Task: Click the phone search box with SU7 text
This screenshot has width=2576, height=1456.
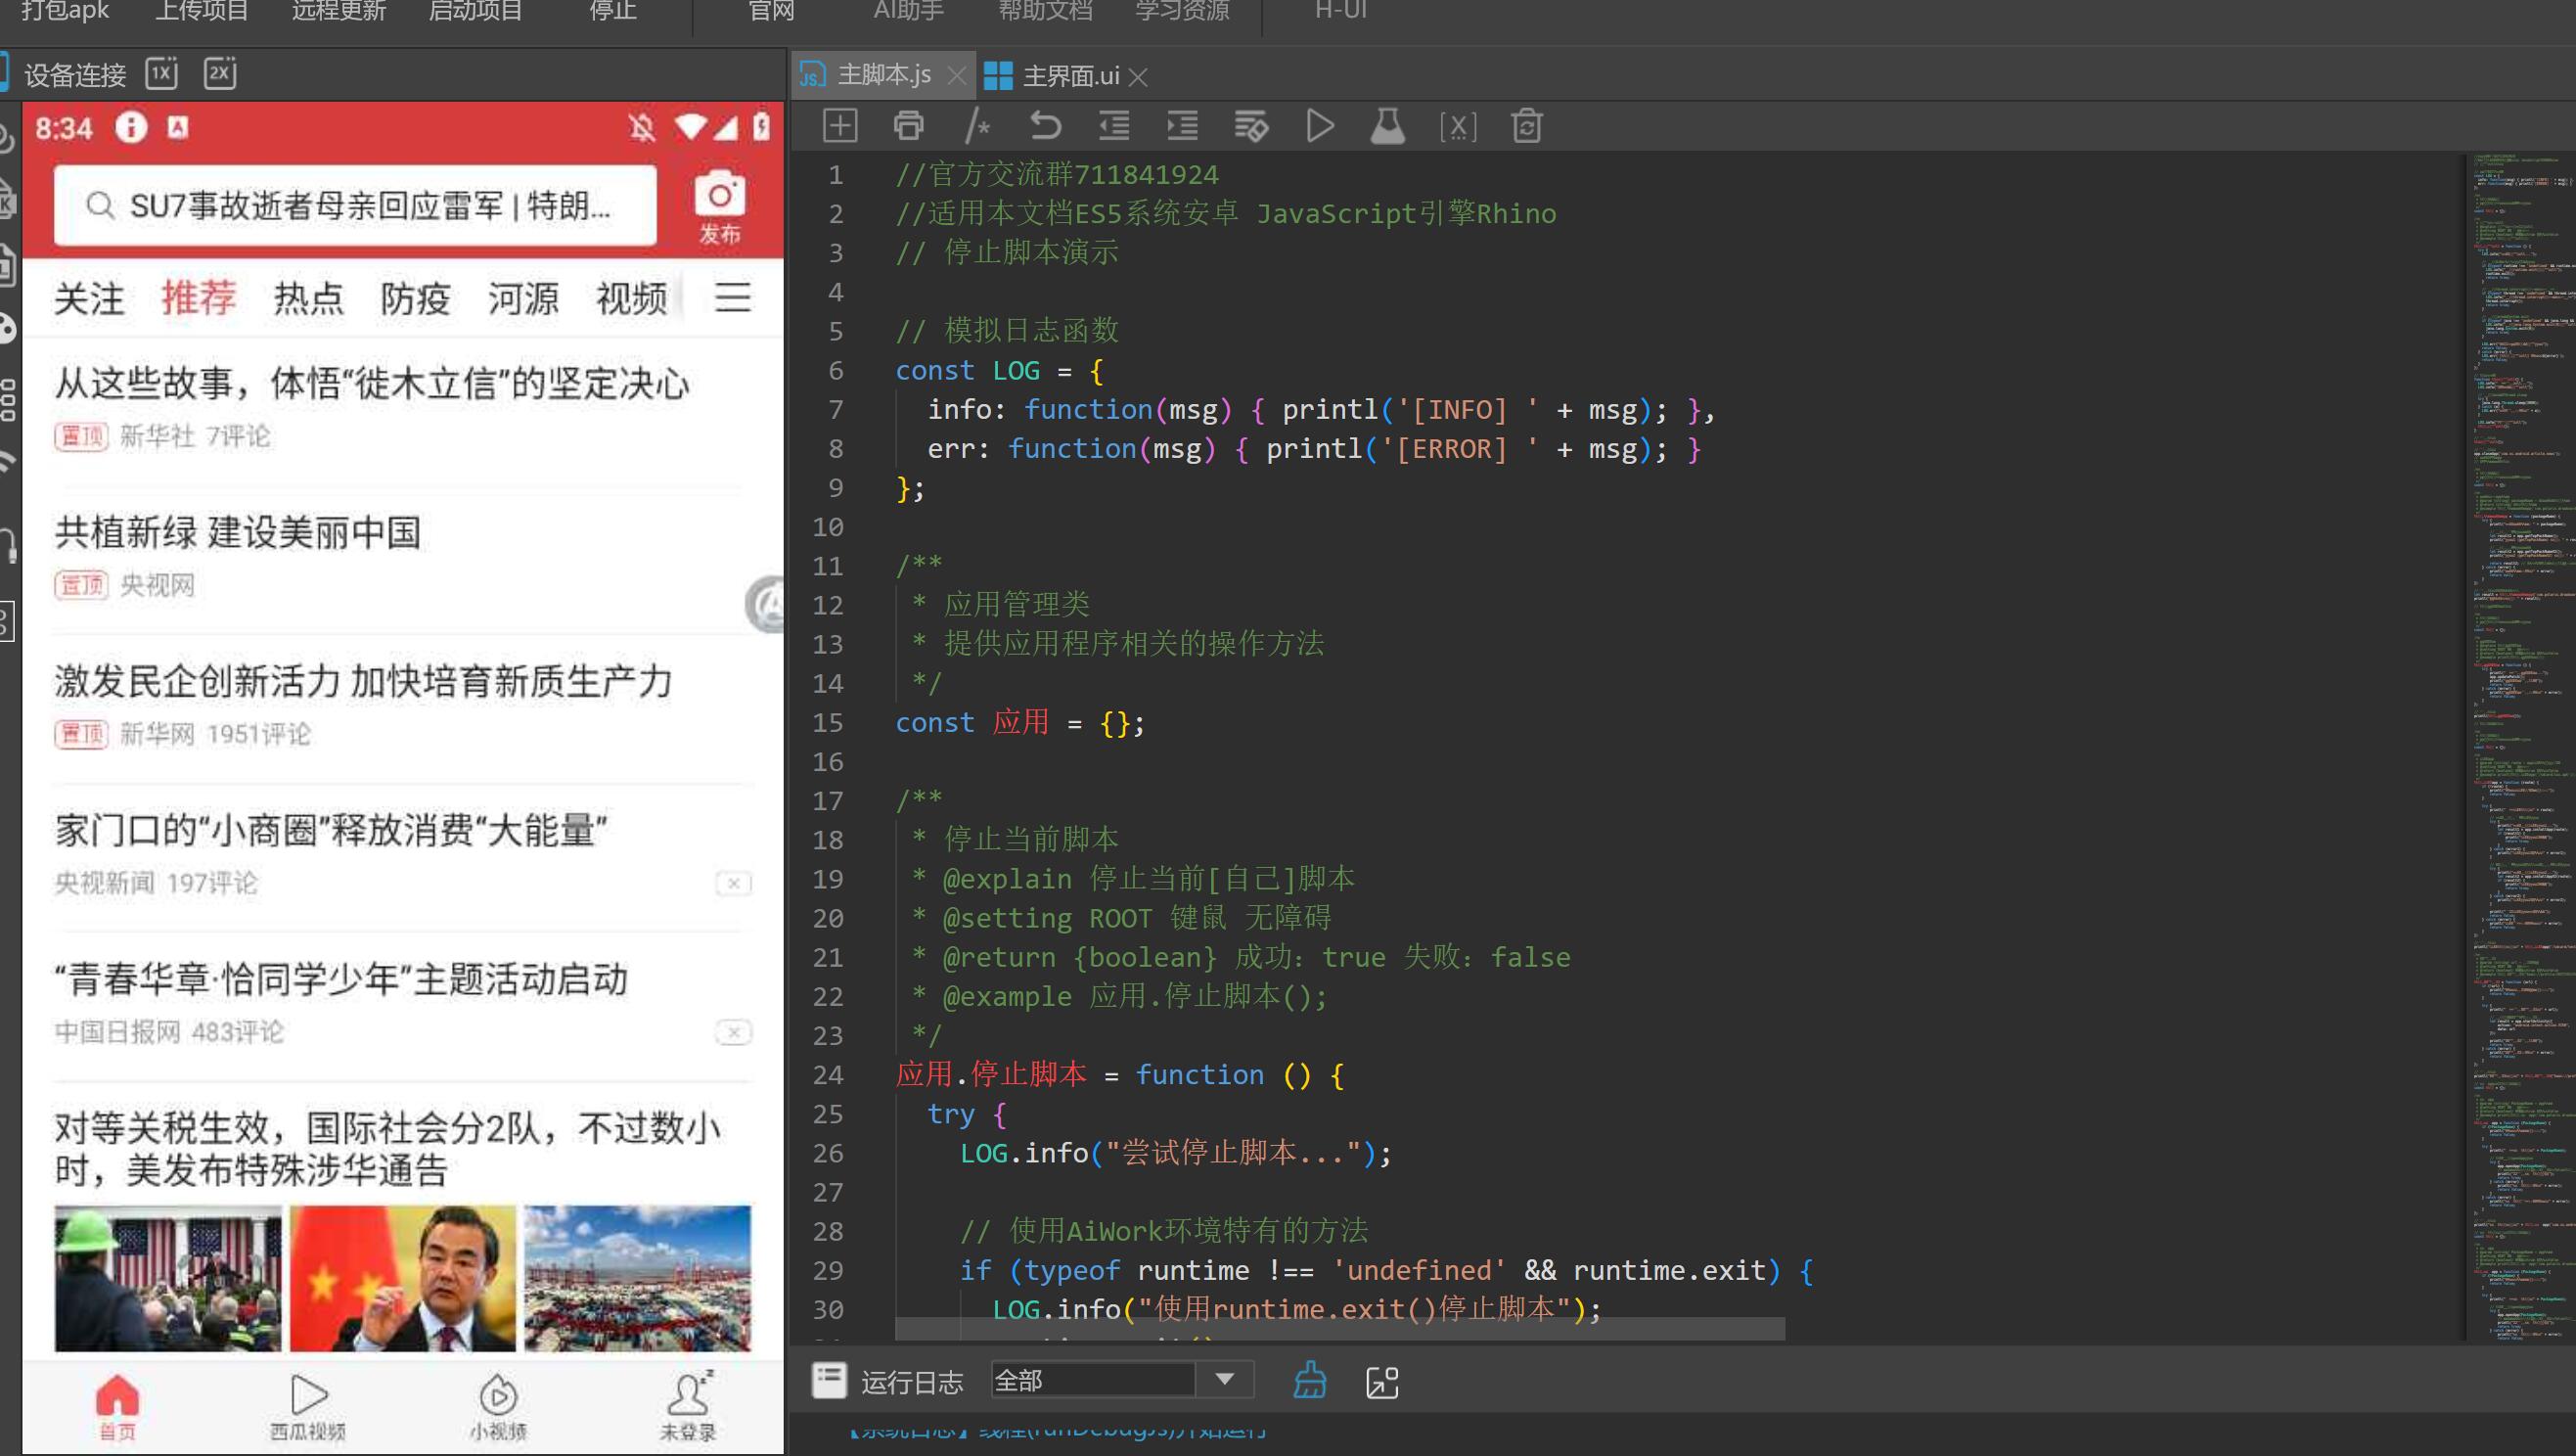Action: (356, 206)
